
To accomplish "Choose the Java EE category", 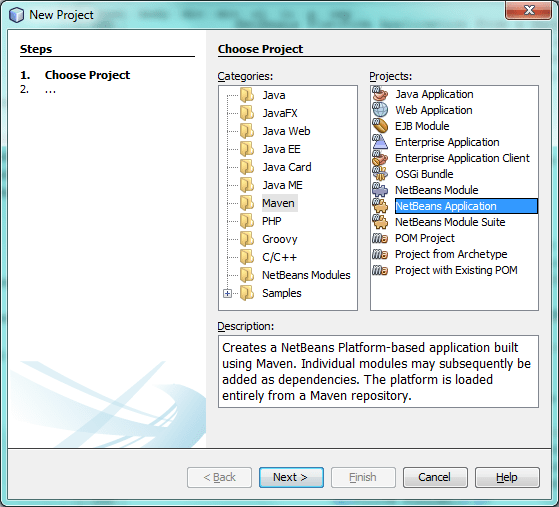I will pos(282,149).
